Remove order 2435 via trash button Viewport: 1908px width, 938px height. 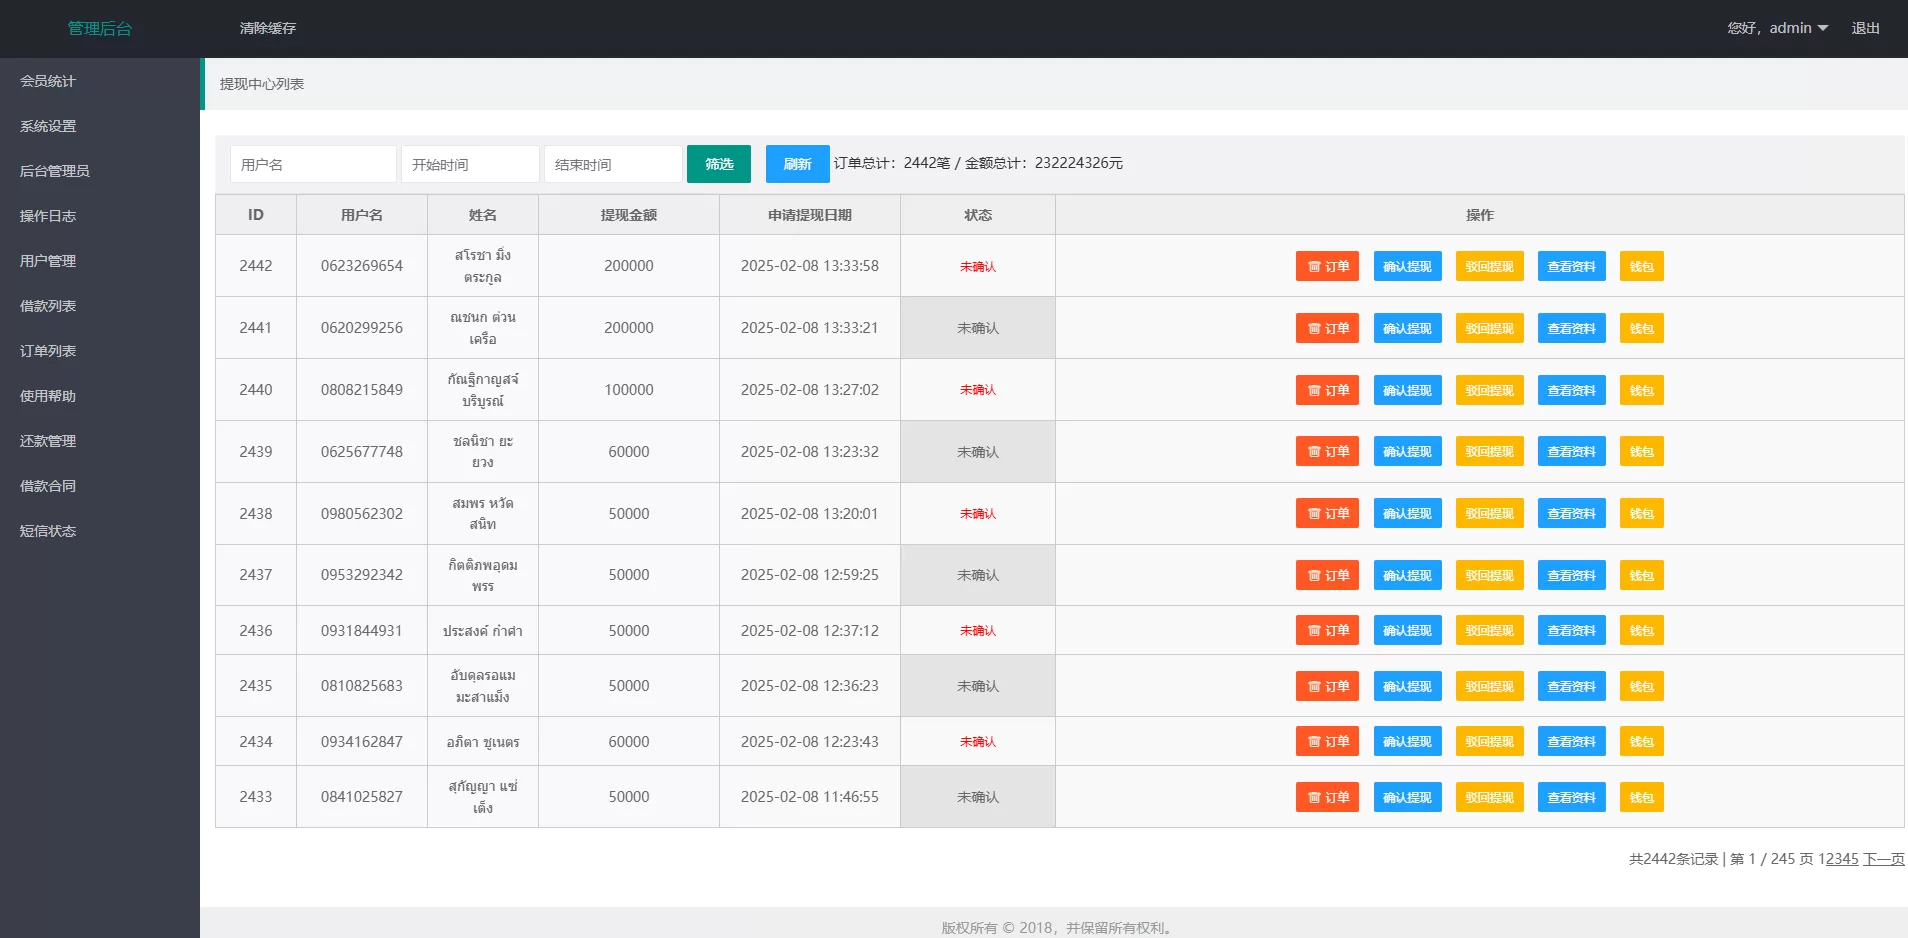point(1327,686)
